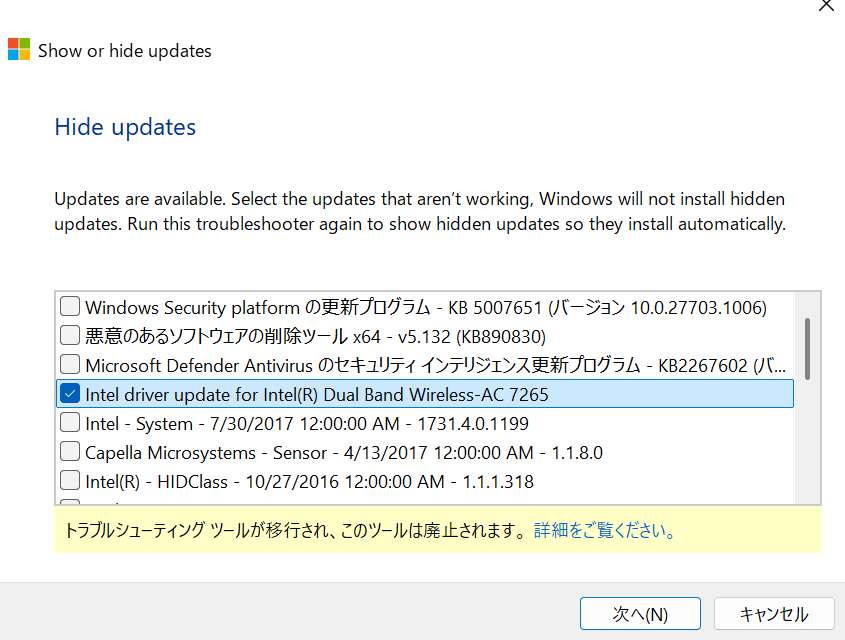Select the Capella Microsystems - Sensor row text
Viewport: 845px width, 640px height.
pyautogui.click(x=344, y=453)
